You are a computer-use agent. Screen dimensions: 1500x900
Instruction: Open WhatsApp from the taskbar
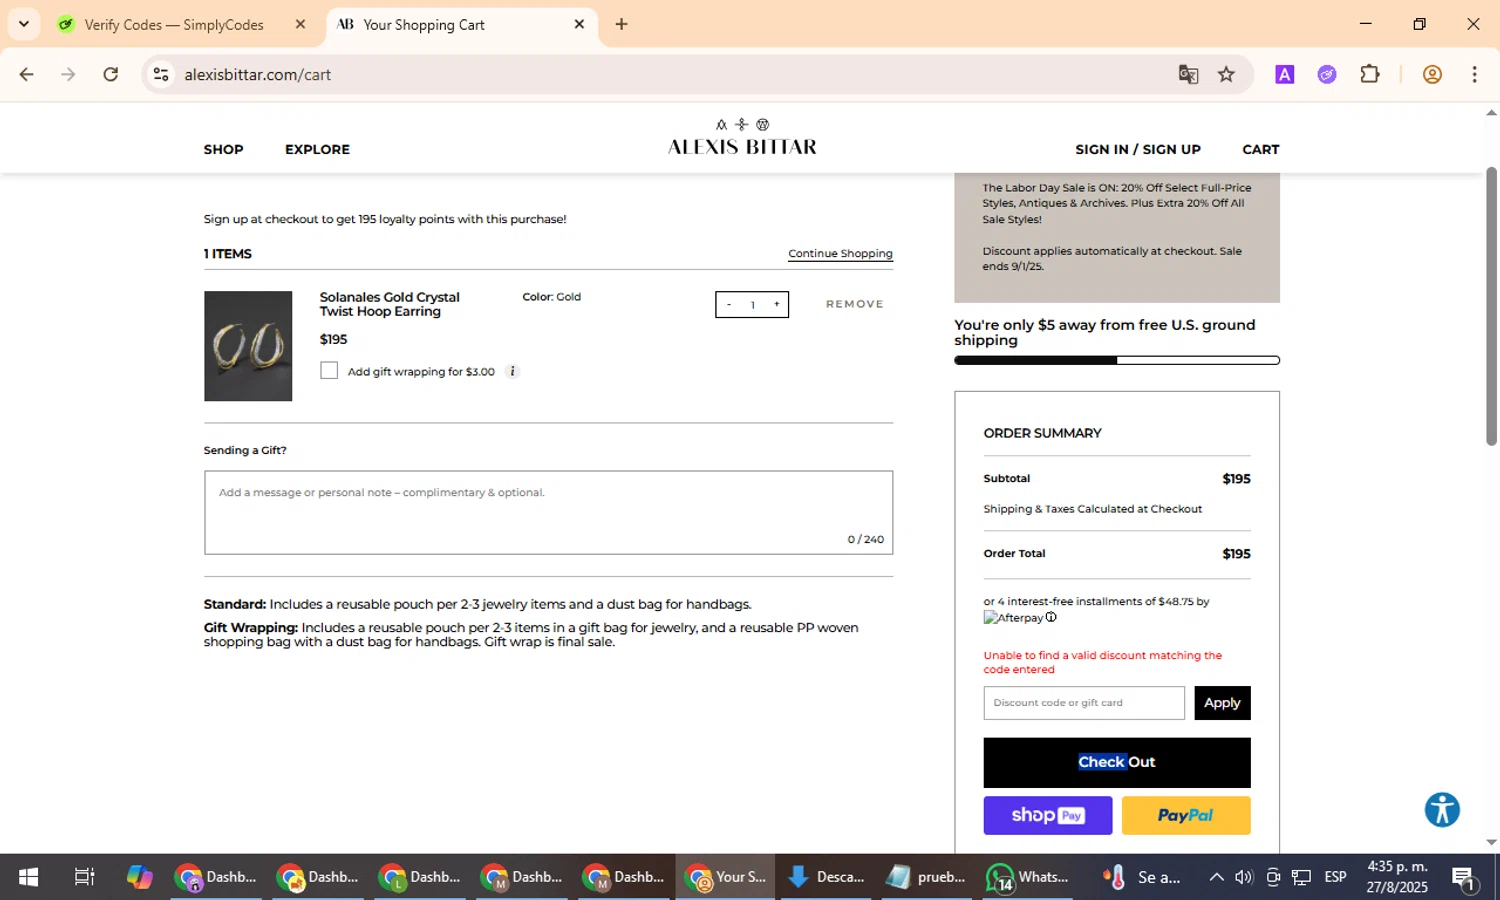click(1028, 877)
